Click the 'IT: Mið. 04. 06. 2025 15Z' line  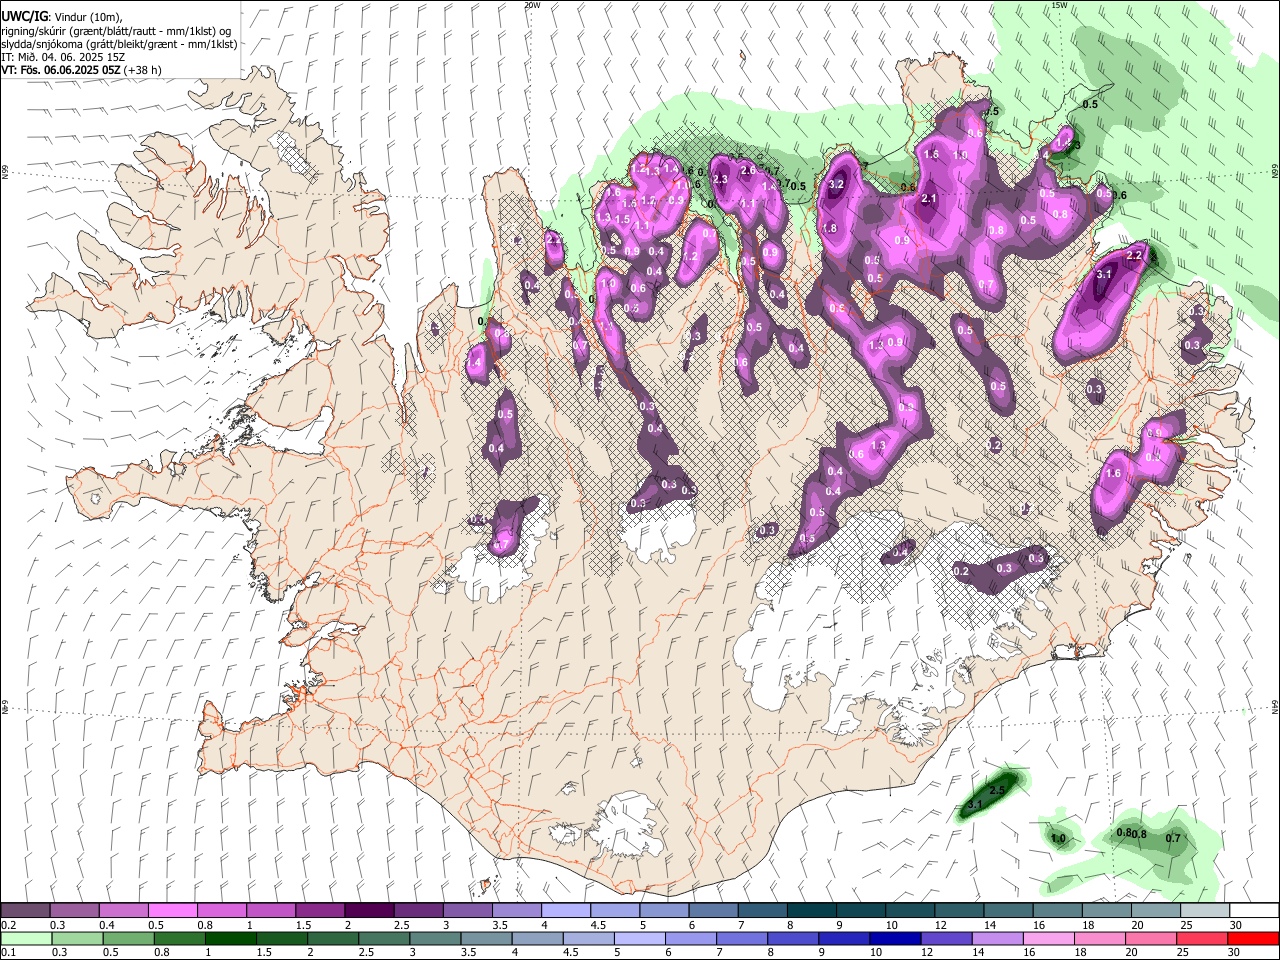tap(63, 57)
